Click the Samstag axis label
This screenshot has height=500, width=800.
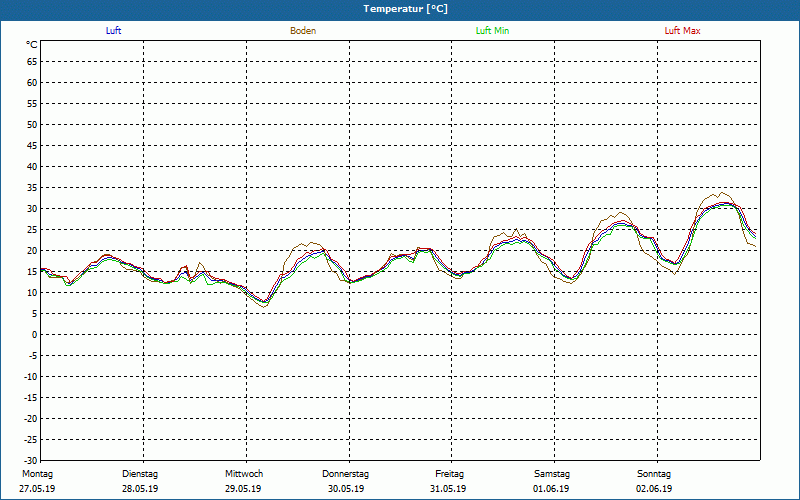552,474
